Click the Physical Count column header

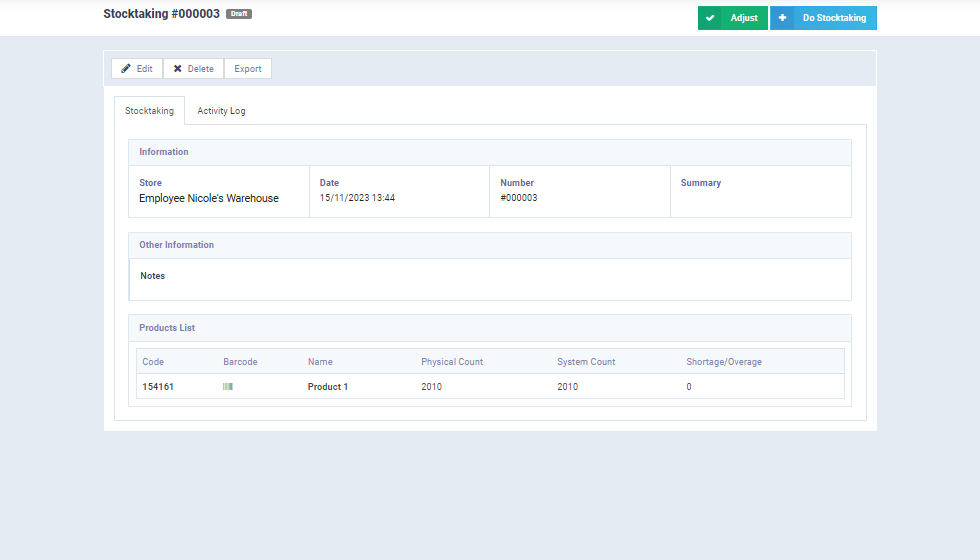click(452, 362)
